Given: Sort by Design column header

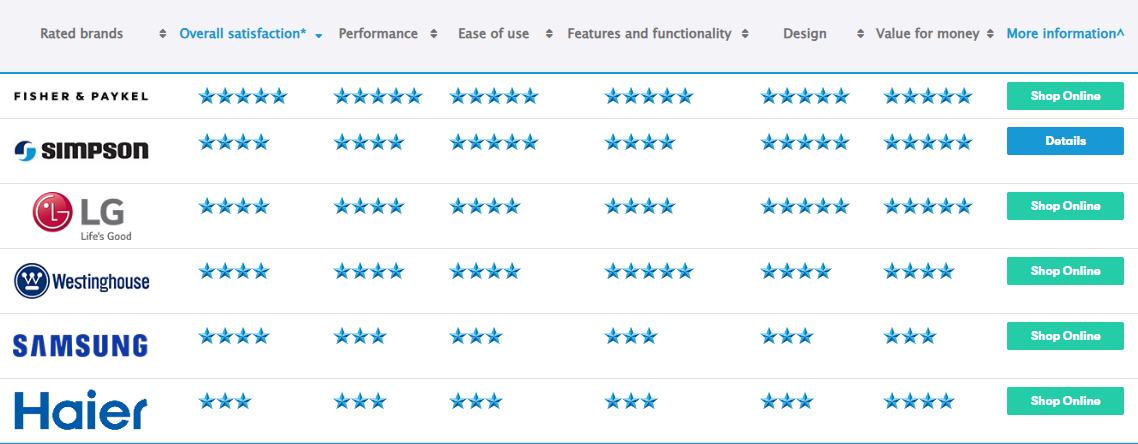Looking at the screenshot, I should click(805, 33).
